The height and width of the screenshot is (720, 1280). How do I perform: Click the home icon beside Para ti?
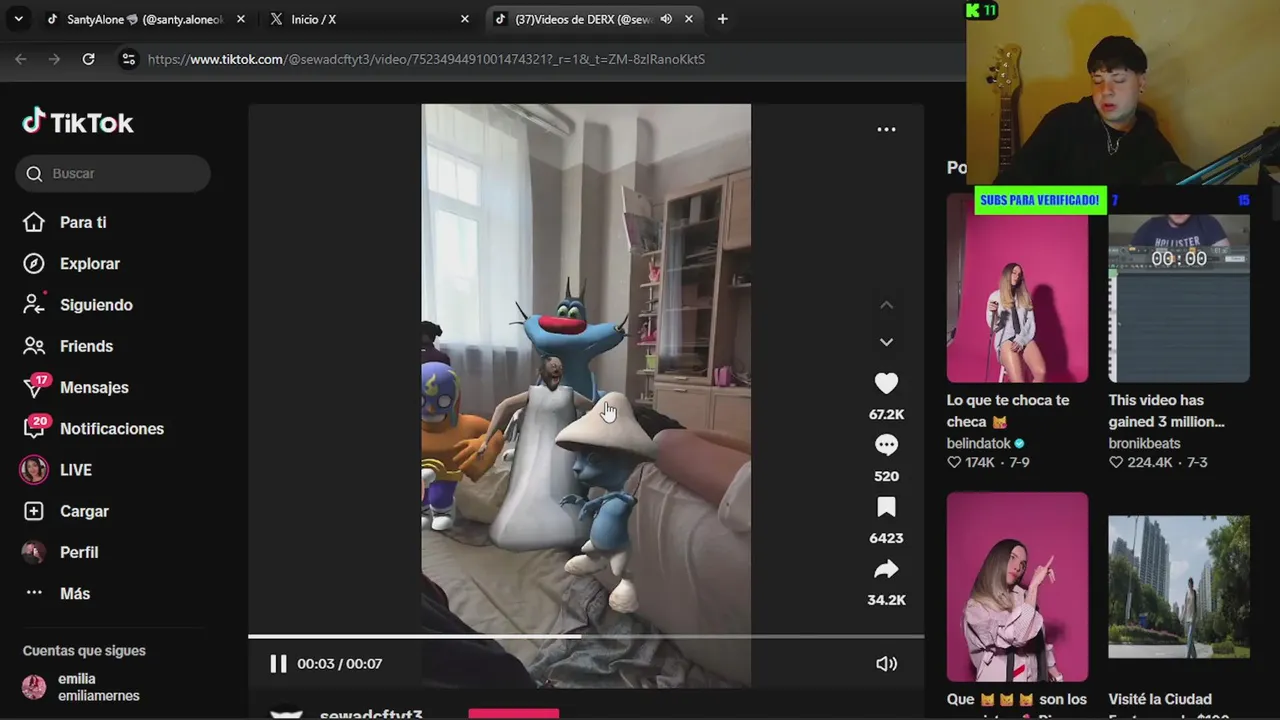pos(34,222)
